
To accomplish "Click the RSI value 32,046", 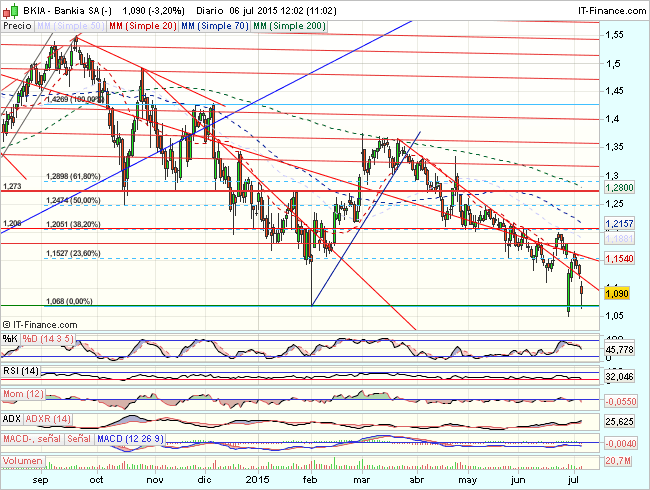I will click(x=619, y=376).
